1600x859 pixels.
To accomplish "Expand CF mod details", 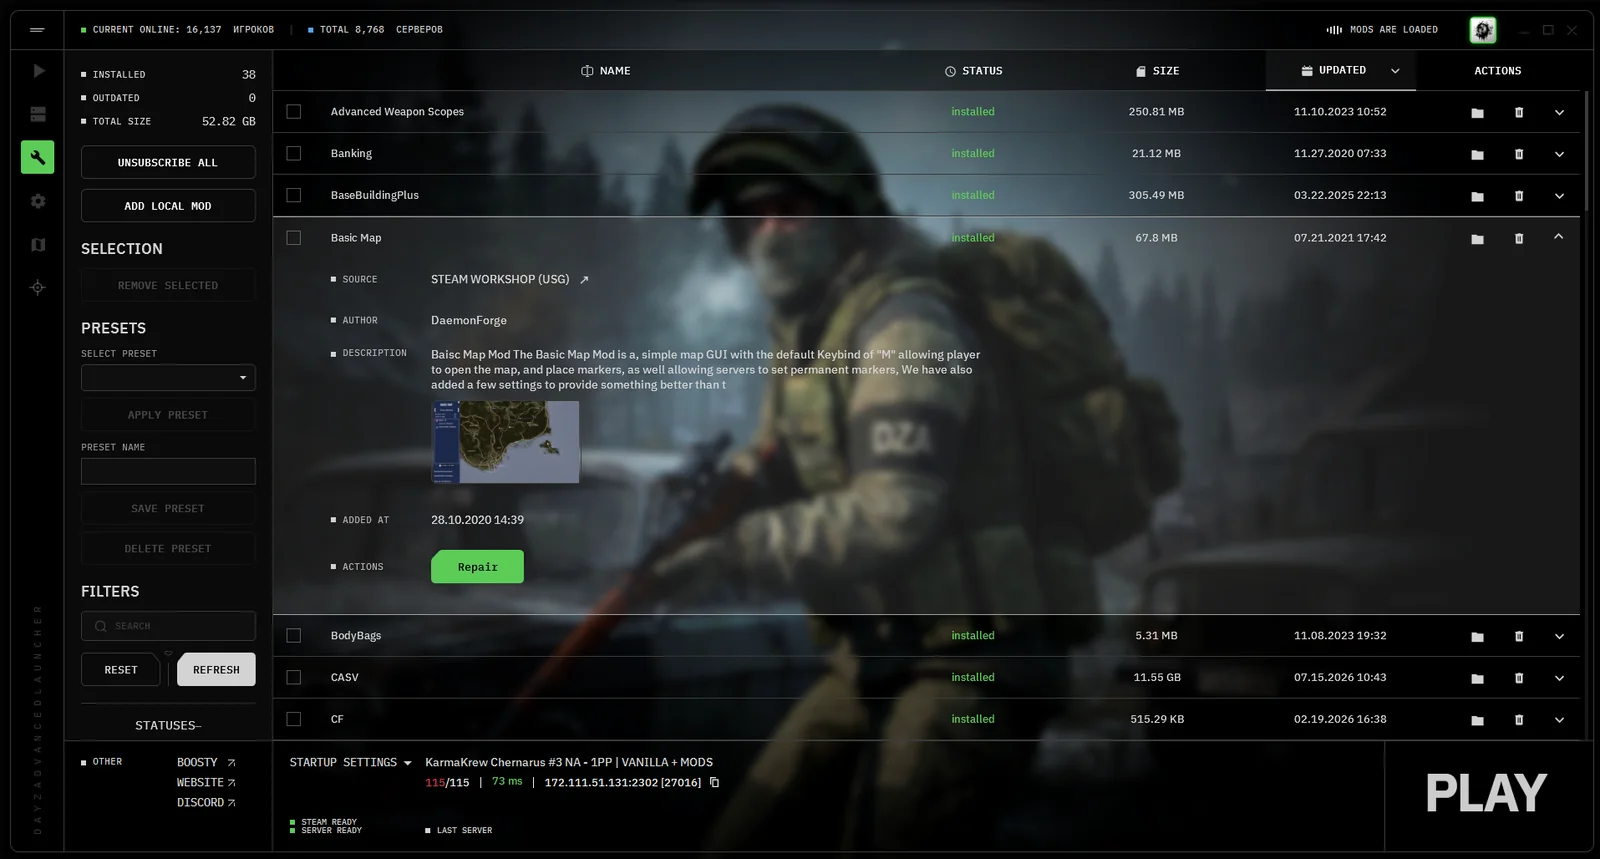I will (x=1559, y=721).
